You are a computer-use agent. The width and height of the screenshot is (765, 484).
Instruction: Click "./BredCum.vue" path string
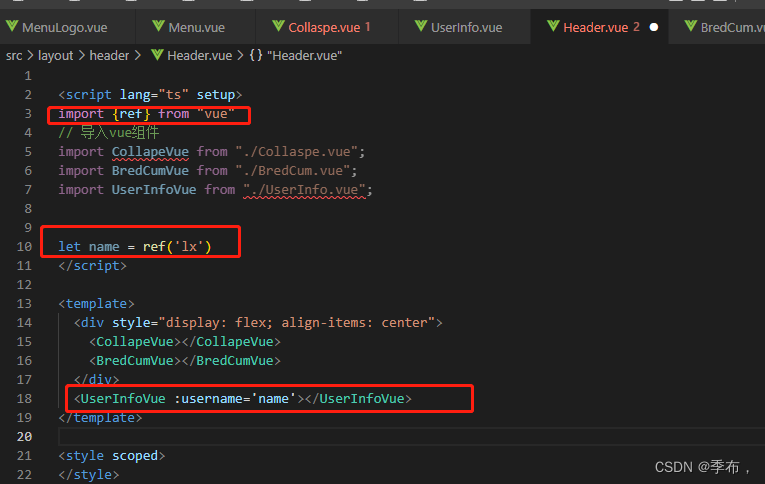click(293, 171)
